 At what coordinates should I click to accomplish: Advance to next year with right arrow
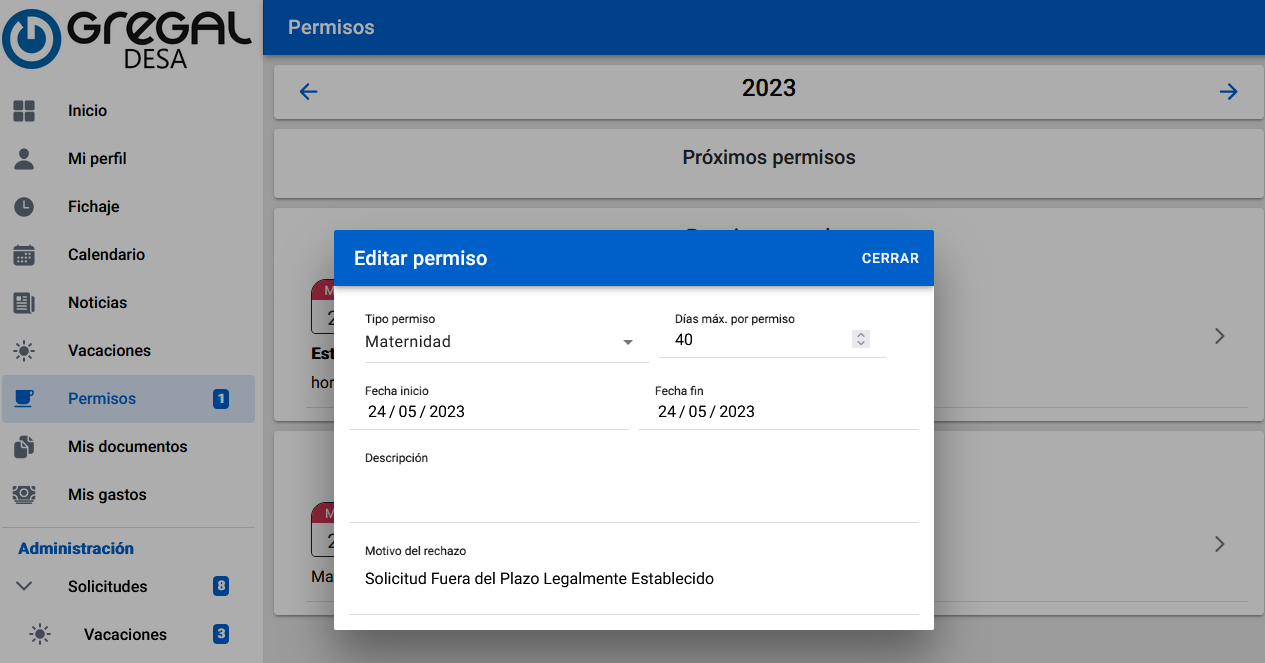[1228, 92]
